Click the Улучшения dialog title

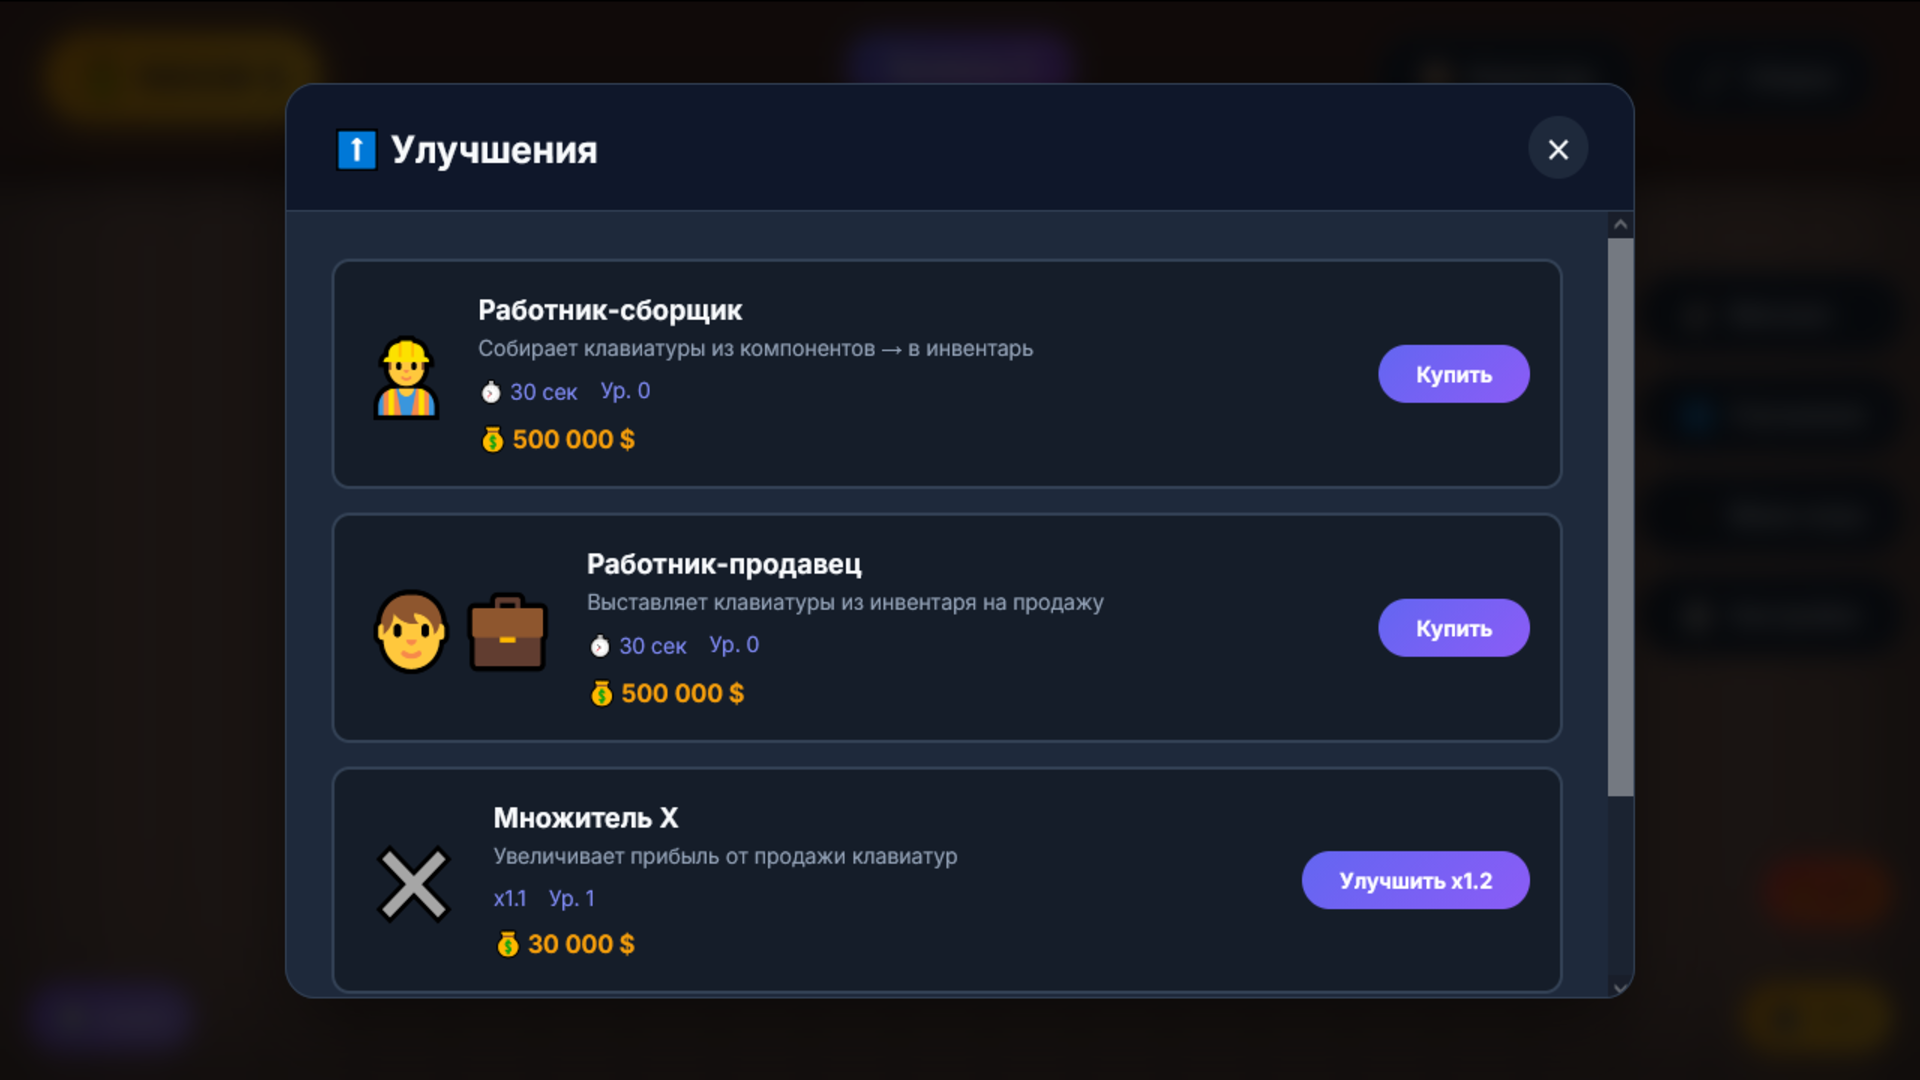(x=494, y=150)
